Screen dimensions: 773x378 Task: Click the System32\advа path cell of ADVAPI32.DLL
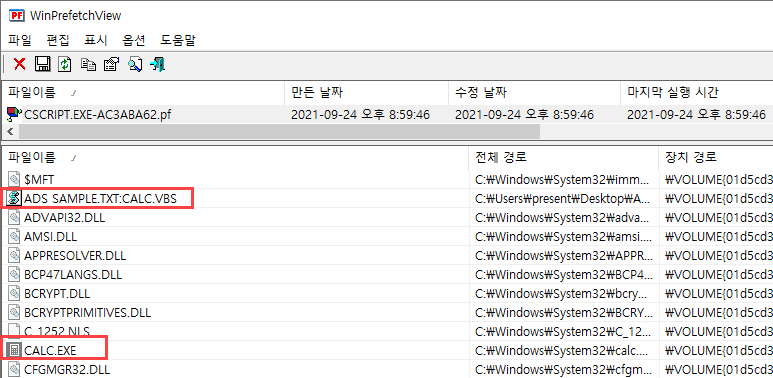[x=564, y=217]
